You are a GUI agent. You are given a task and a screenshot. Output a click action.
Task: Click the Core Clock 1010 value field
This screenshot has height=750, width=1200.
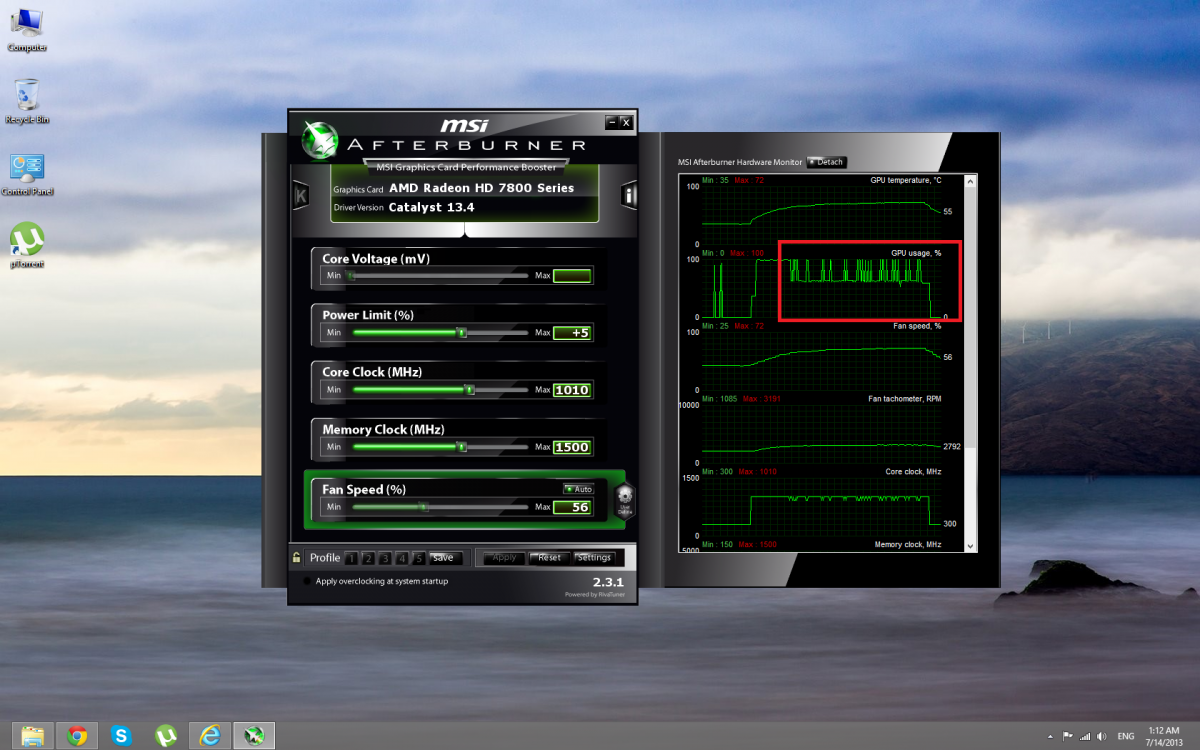[572, 390]
